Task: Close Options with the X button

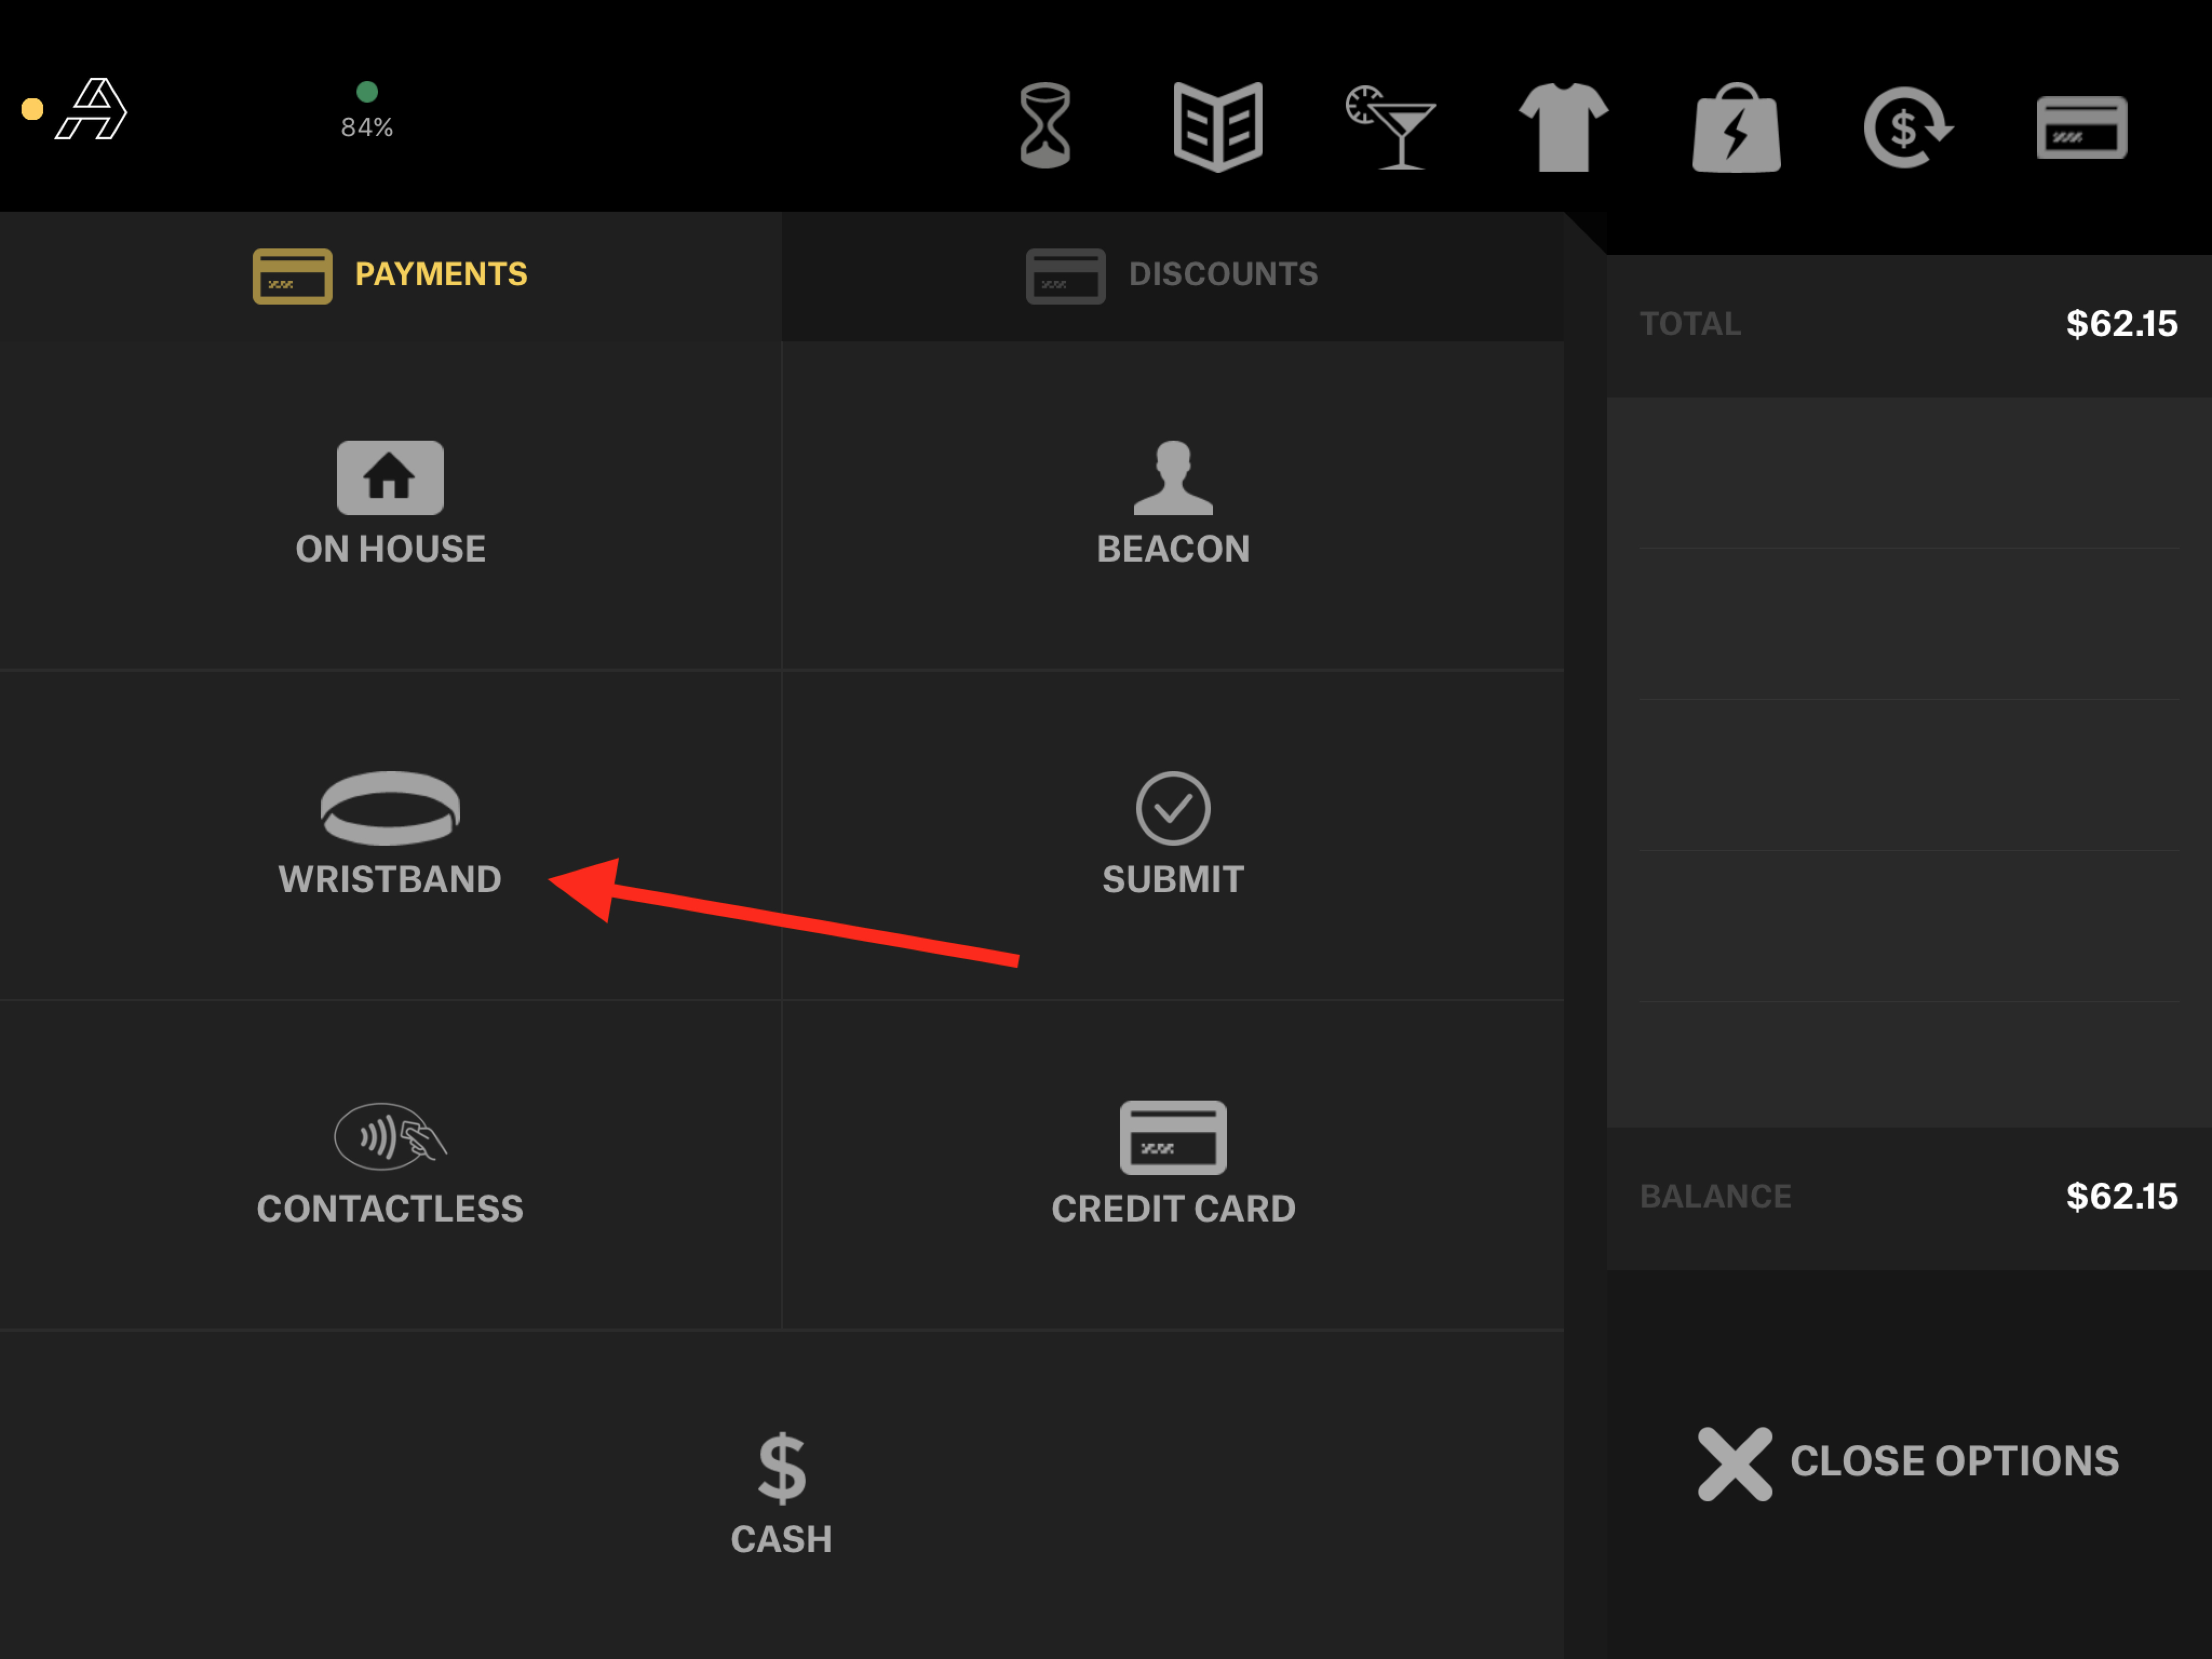Action: [x=1907, y=1463]
